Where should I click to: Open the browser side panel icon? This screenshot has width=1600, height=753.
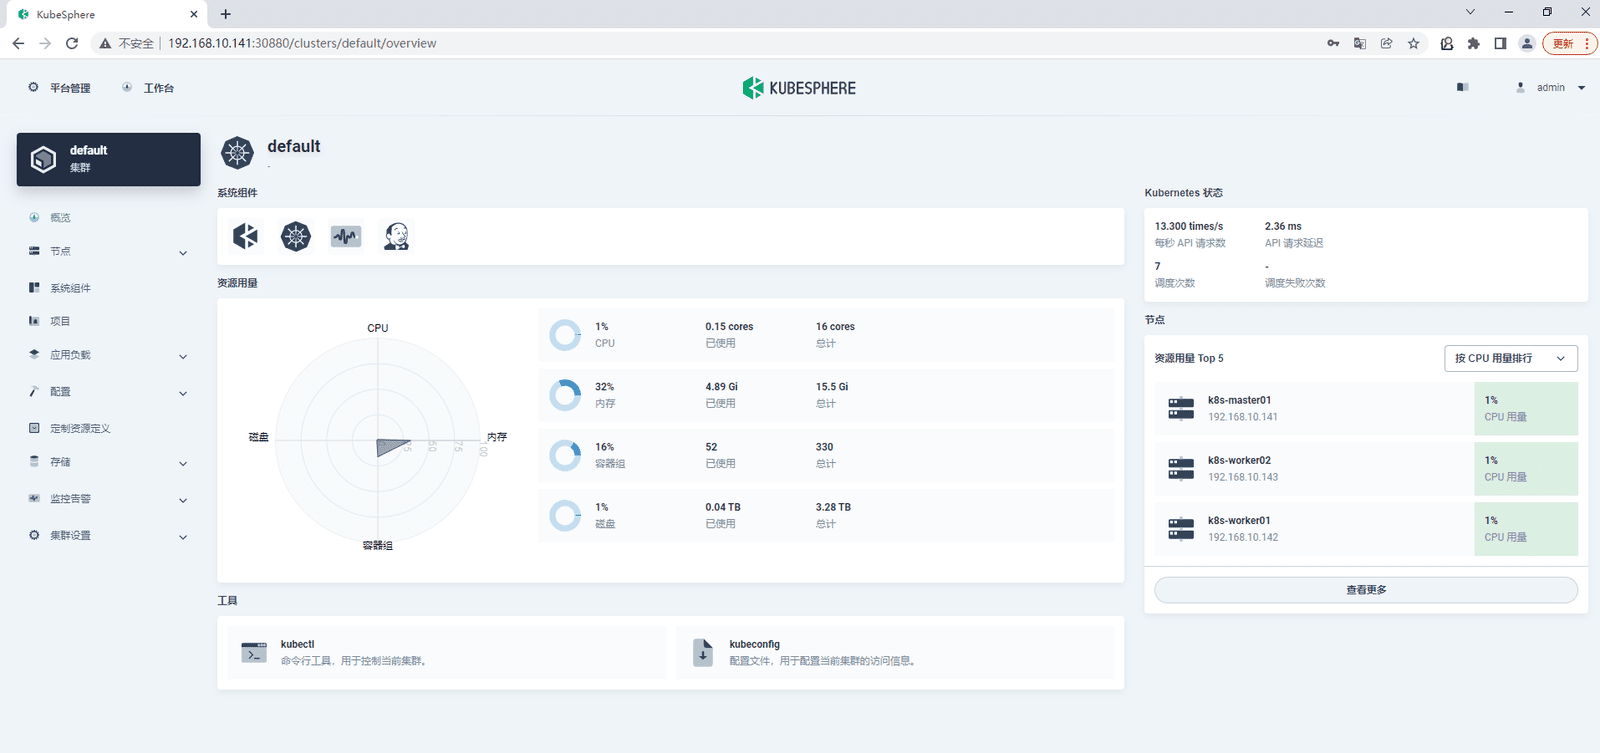(x=1501, y=43)
